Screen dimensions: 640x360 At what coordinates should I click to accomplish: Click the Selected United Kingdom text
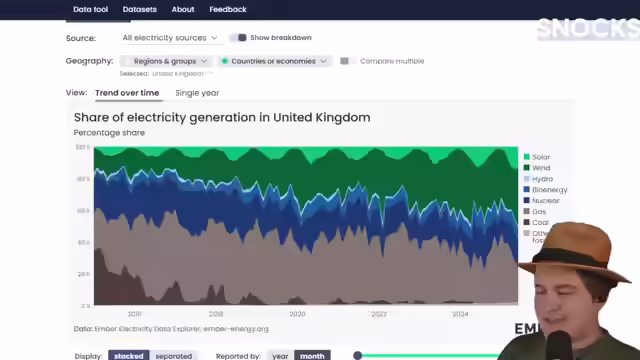coord(166,73)
